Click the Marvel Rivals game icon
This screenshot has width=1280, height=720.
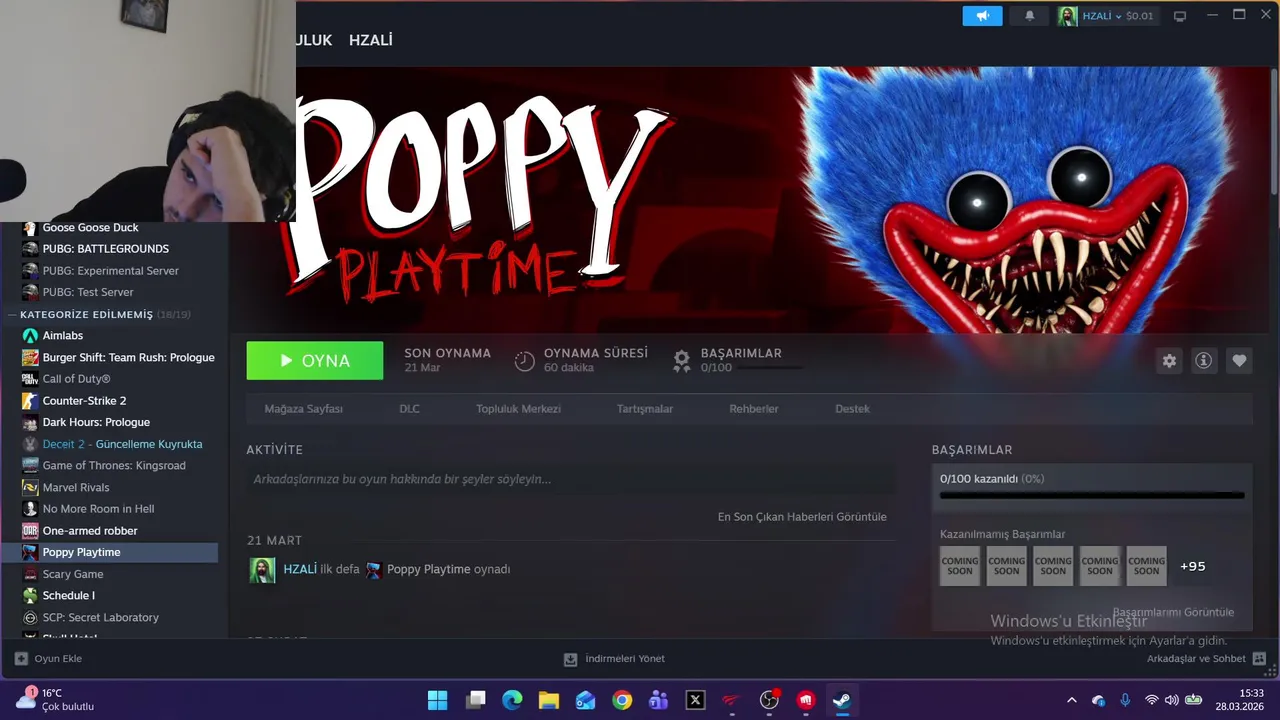tap(30, 487)
